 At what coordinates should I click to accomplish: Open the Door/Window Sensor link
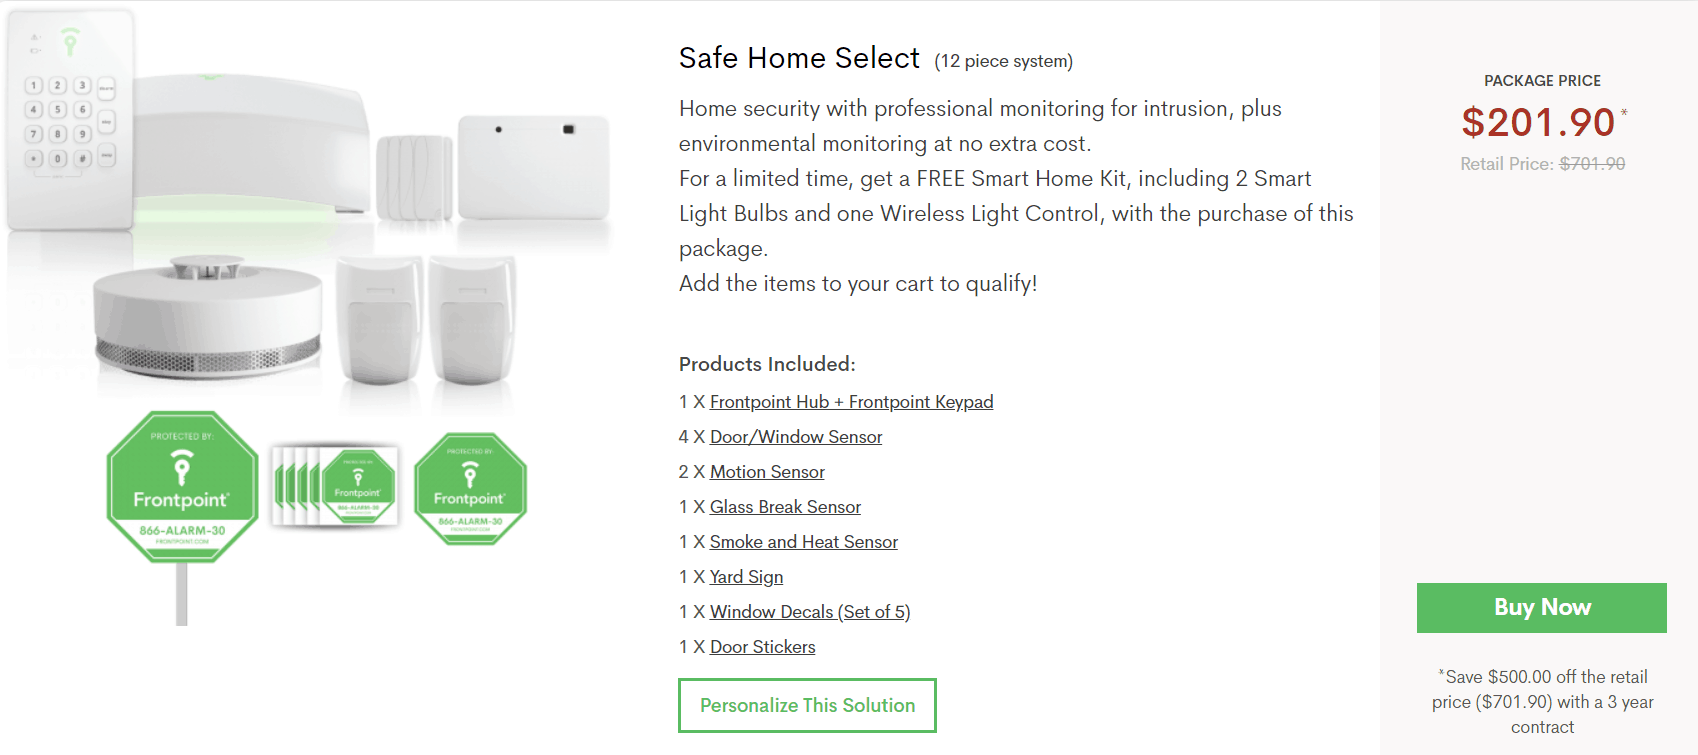(796, 437)
